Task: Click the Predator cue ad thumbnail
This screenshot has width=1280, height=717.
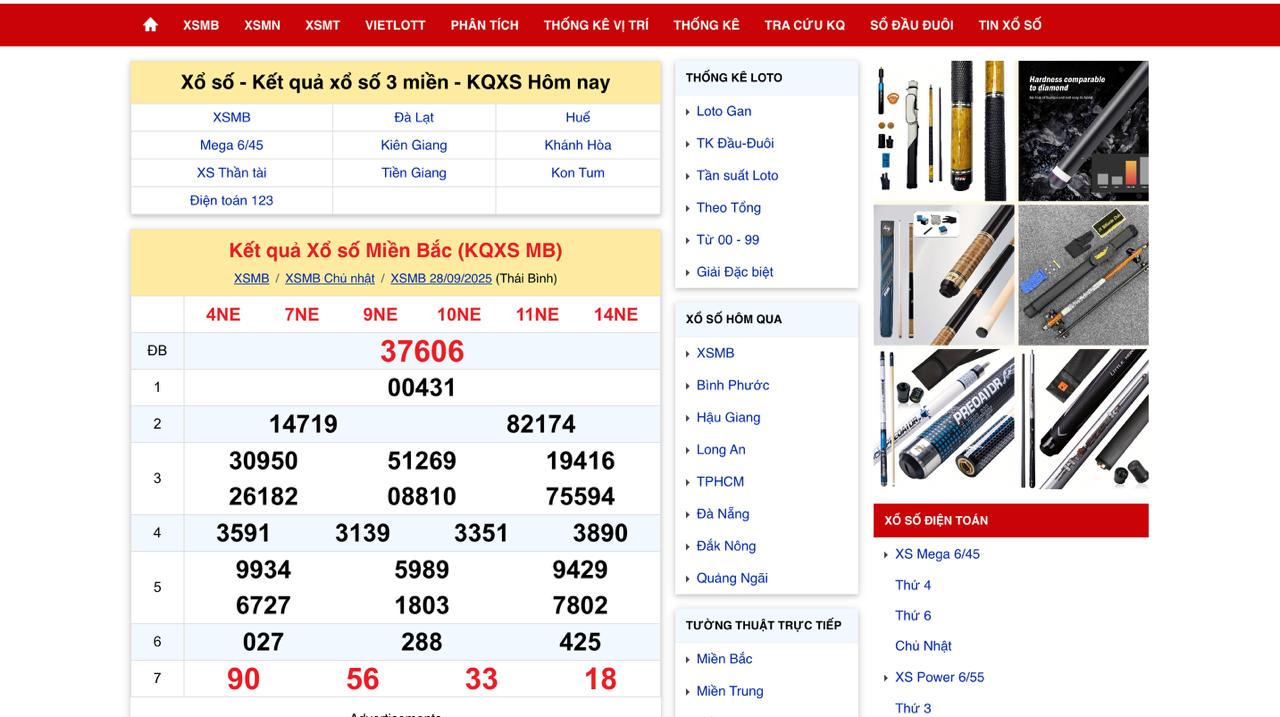Action: (x=944, y=419)
